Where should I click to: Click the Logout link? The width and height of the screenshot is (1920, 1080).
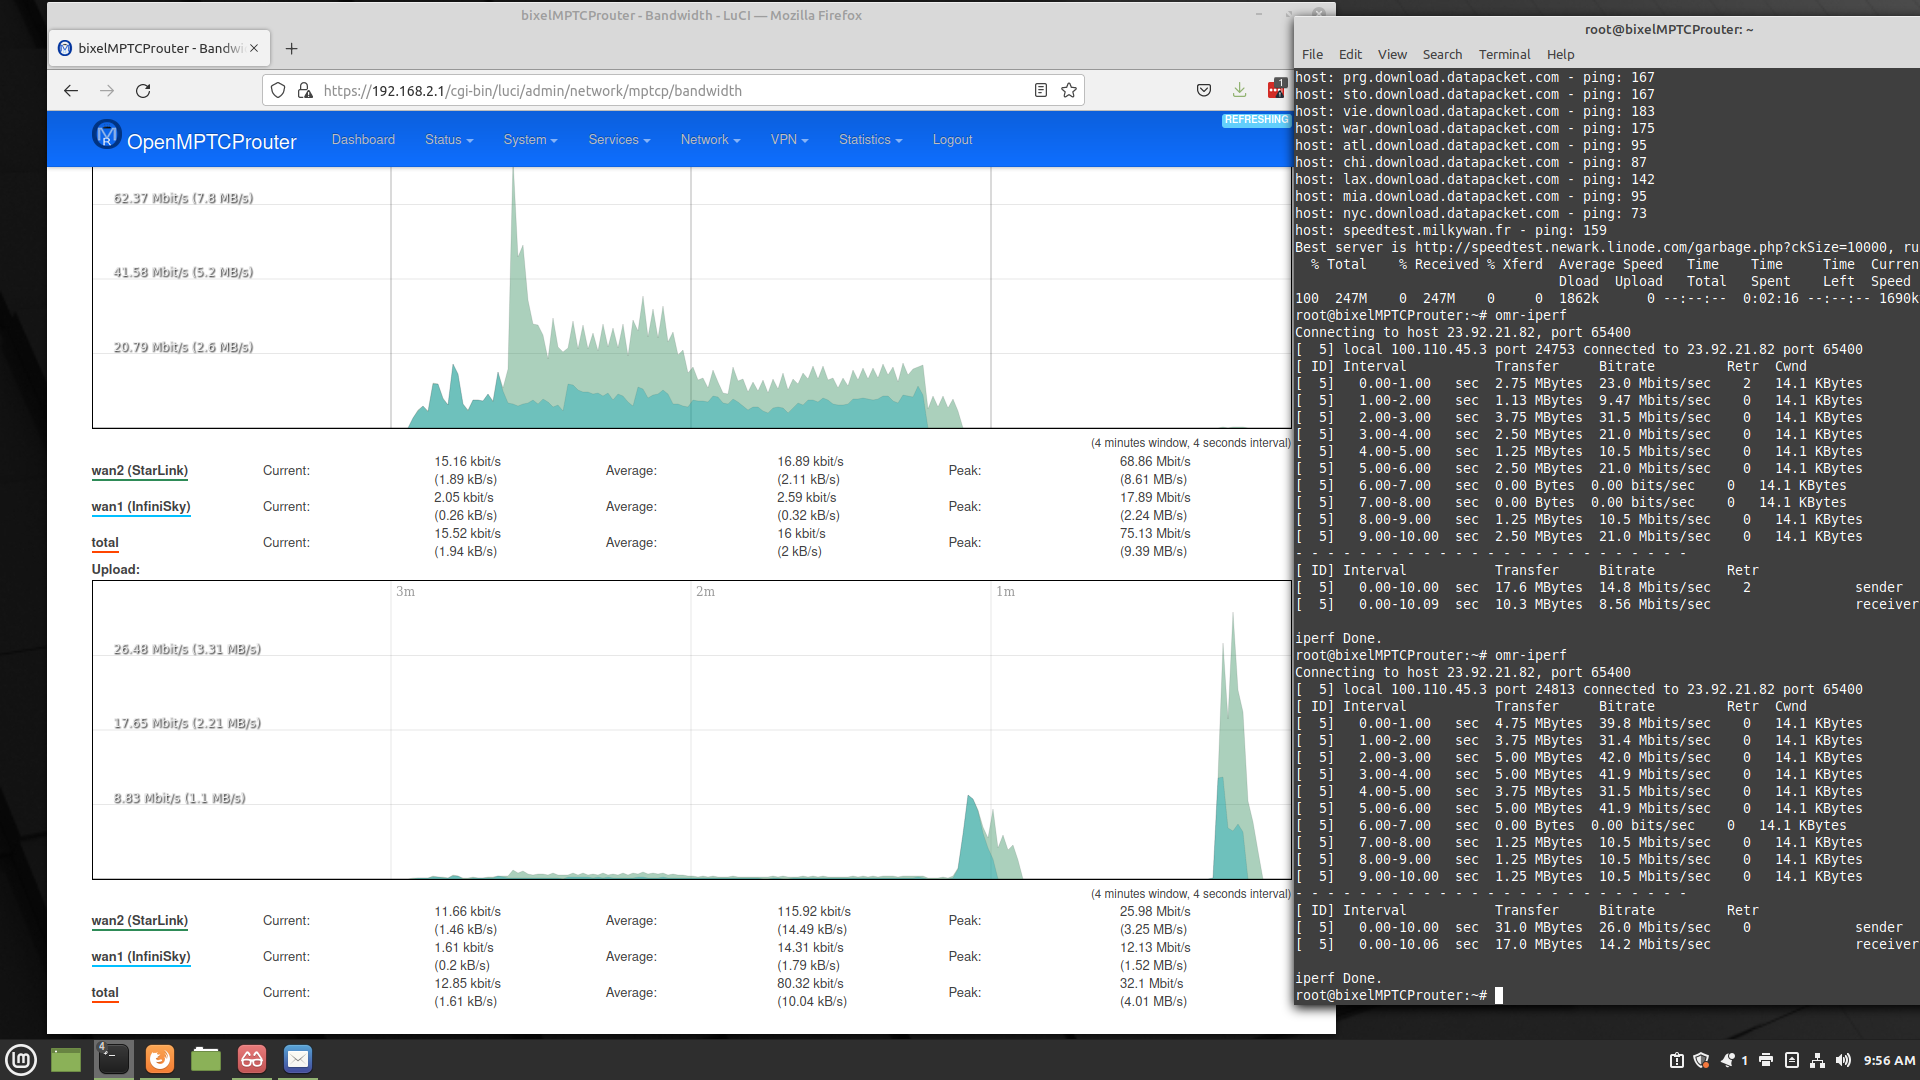pos(952,140)
